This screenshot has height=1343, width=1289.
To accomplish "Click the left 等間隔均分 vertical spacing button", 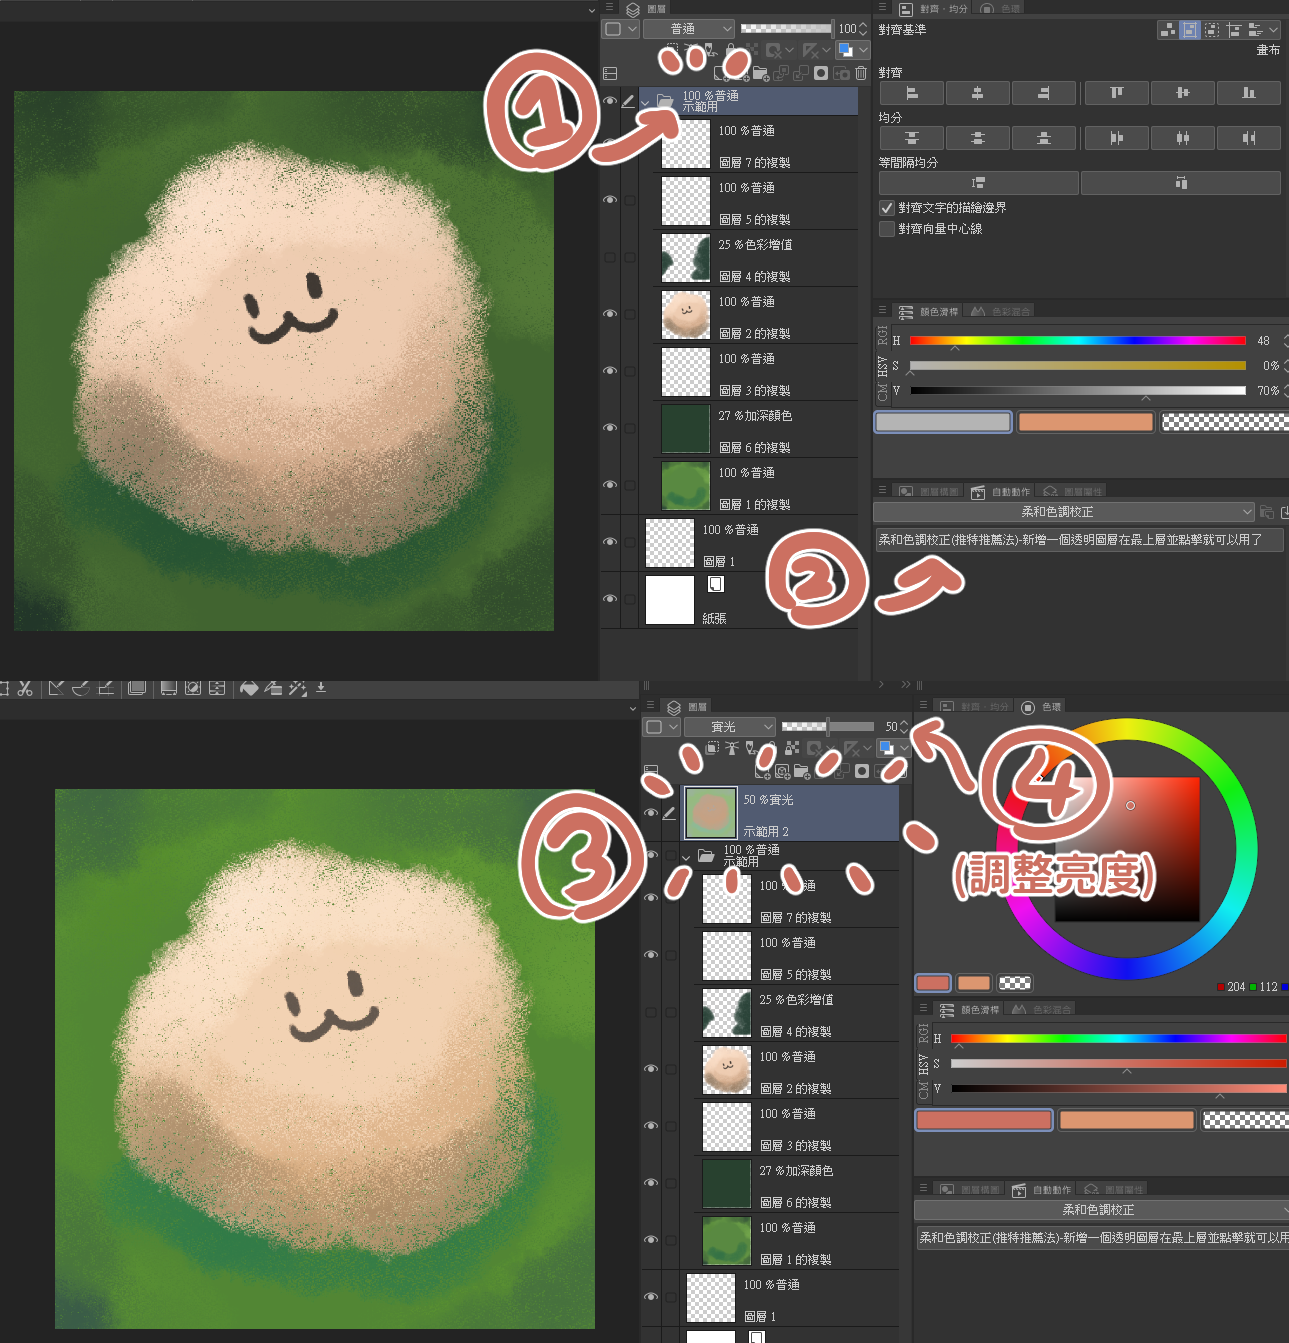I will tap(978, 183).
